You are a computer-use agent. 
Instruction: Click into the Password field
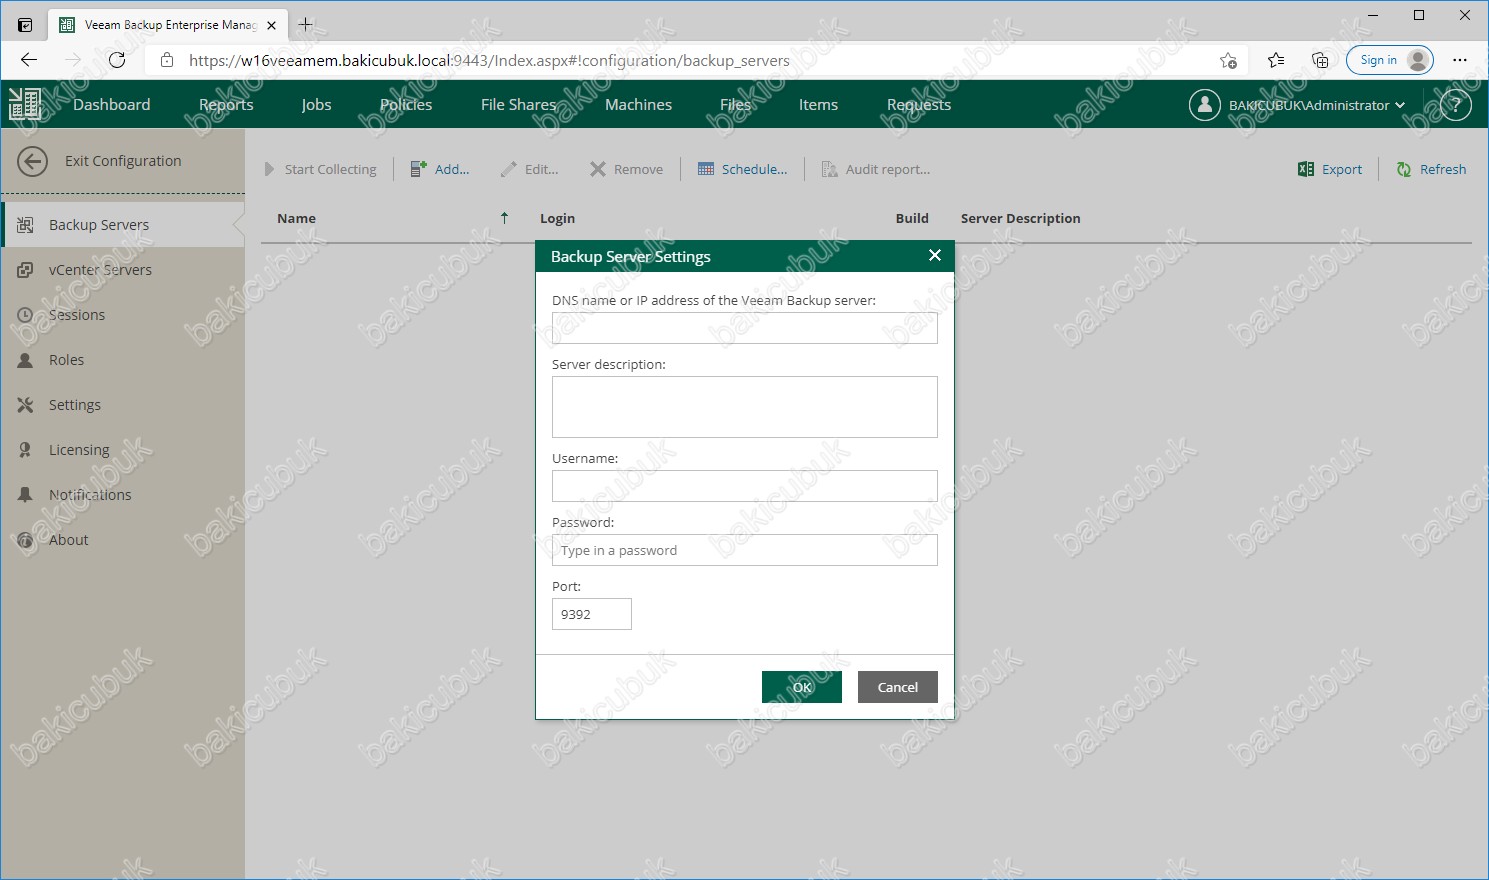point(744,550)
